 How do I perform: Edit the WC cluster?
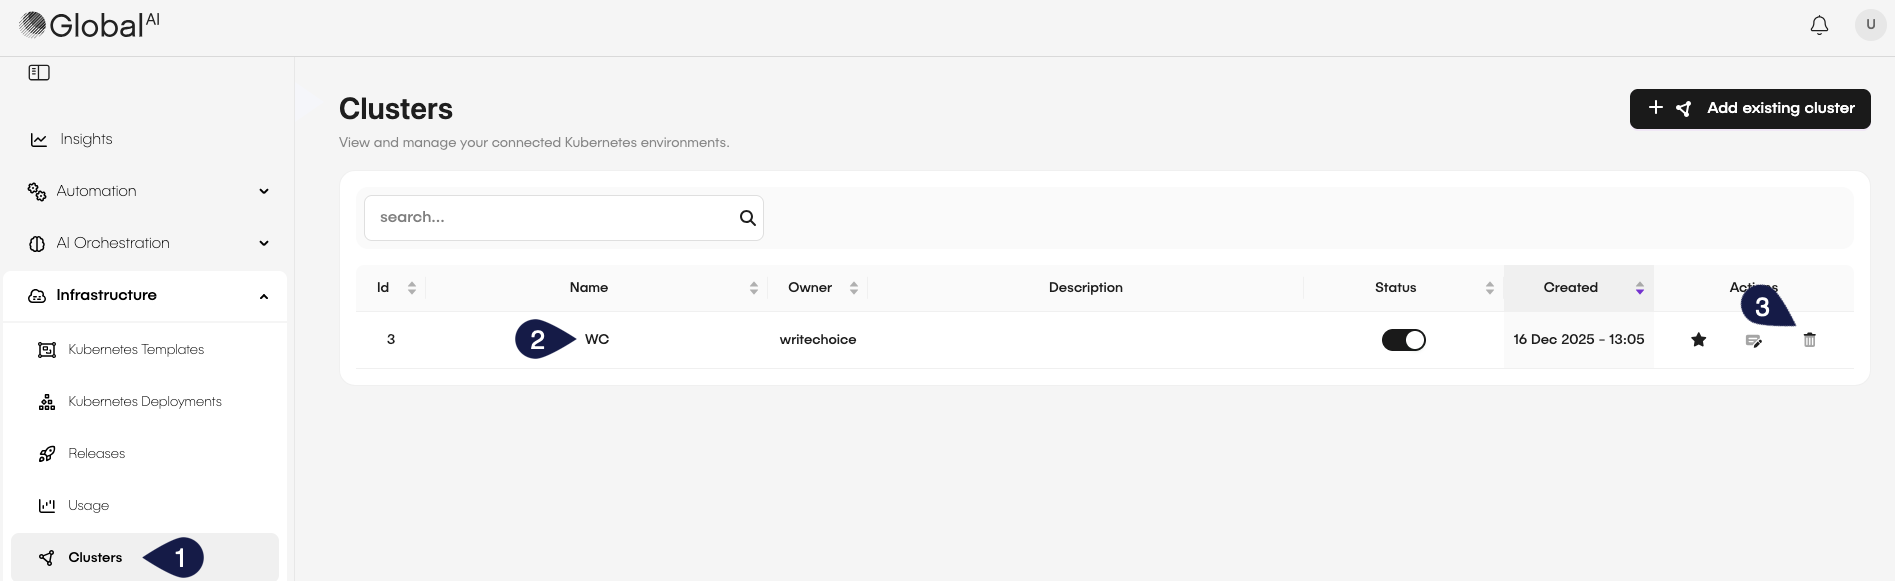click(x=1754, y=341)
